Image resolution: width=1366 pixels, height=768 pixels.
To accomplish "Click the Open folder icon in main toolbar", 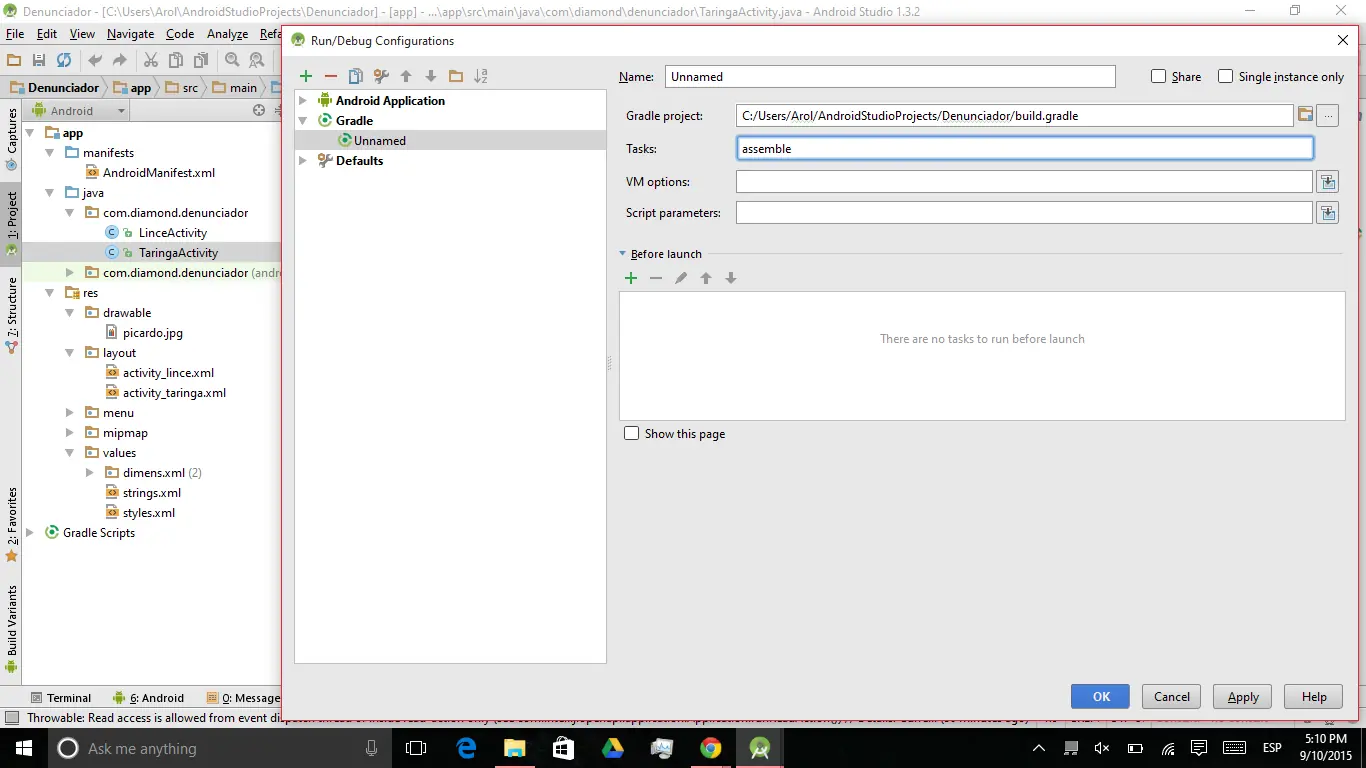I will point(14,60).
